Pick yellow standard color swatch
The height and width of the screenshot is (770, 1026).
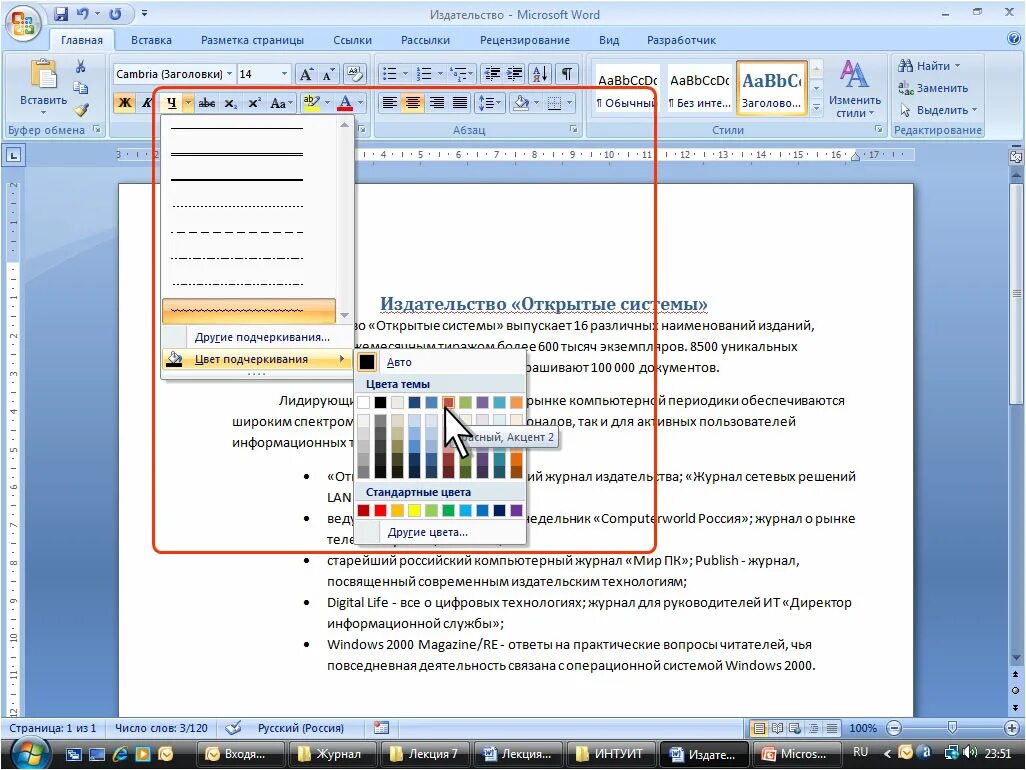click(x=414, y=510)
